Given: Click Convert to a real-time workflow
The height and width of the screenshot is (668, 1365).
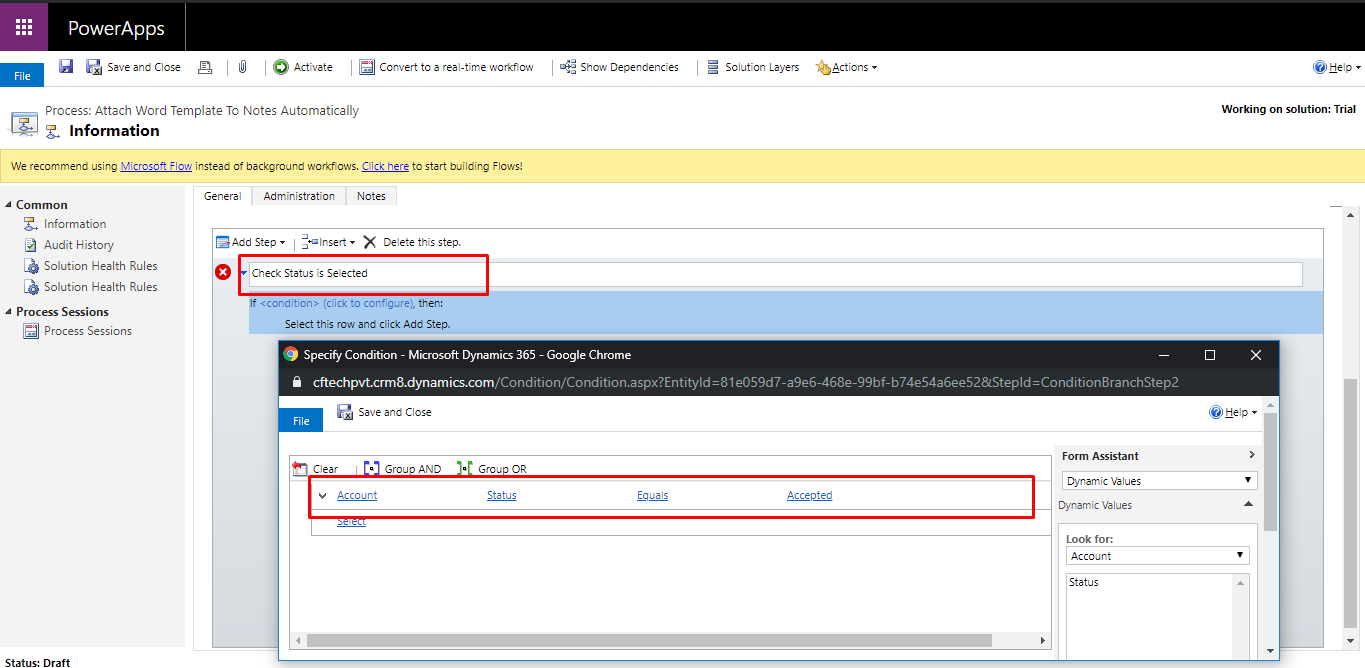Looking at the screenshot, I should 447,67.
